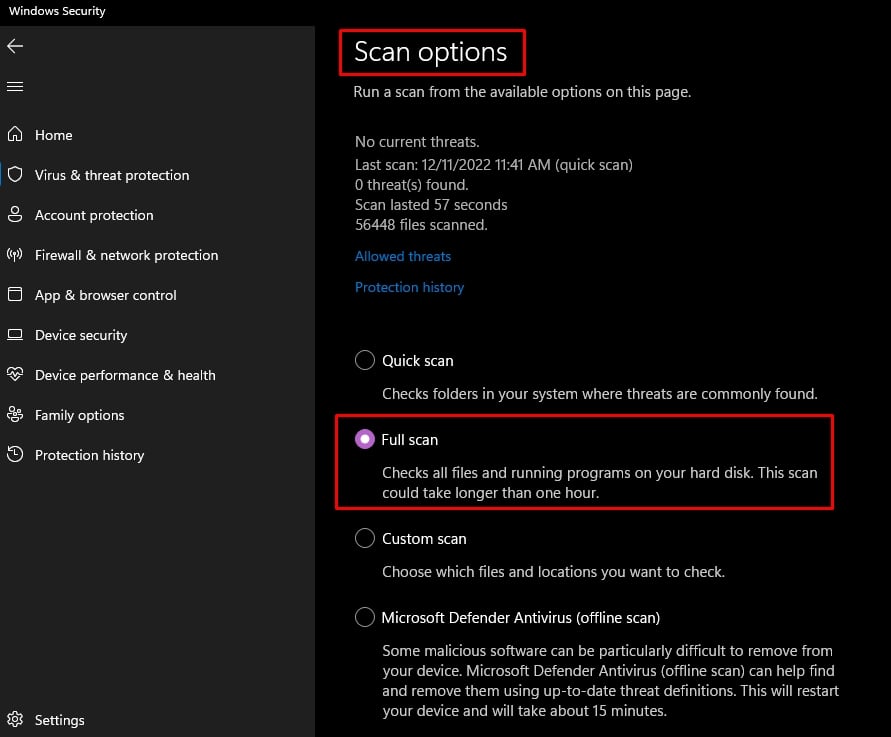The height and width of the screenshot is (737, 891).
Task: Click the Device performance & health heart icon
Action: pos(15,375)
